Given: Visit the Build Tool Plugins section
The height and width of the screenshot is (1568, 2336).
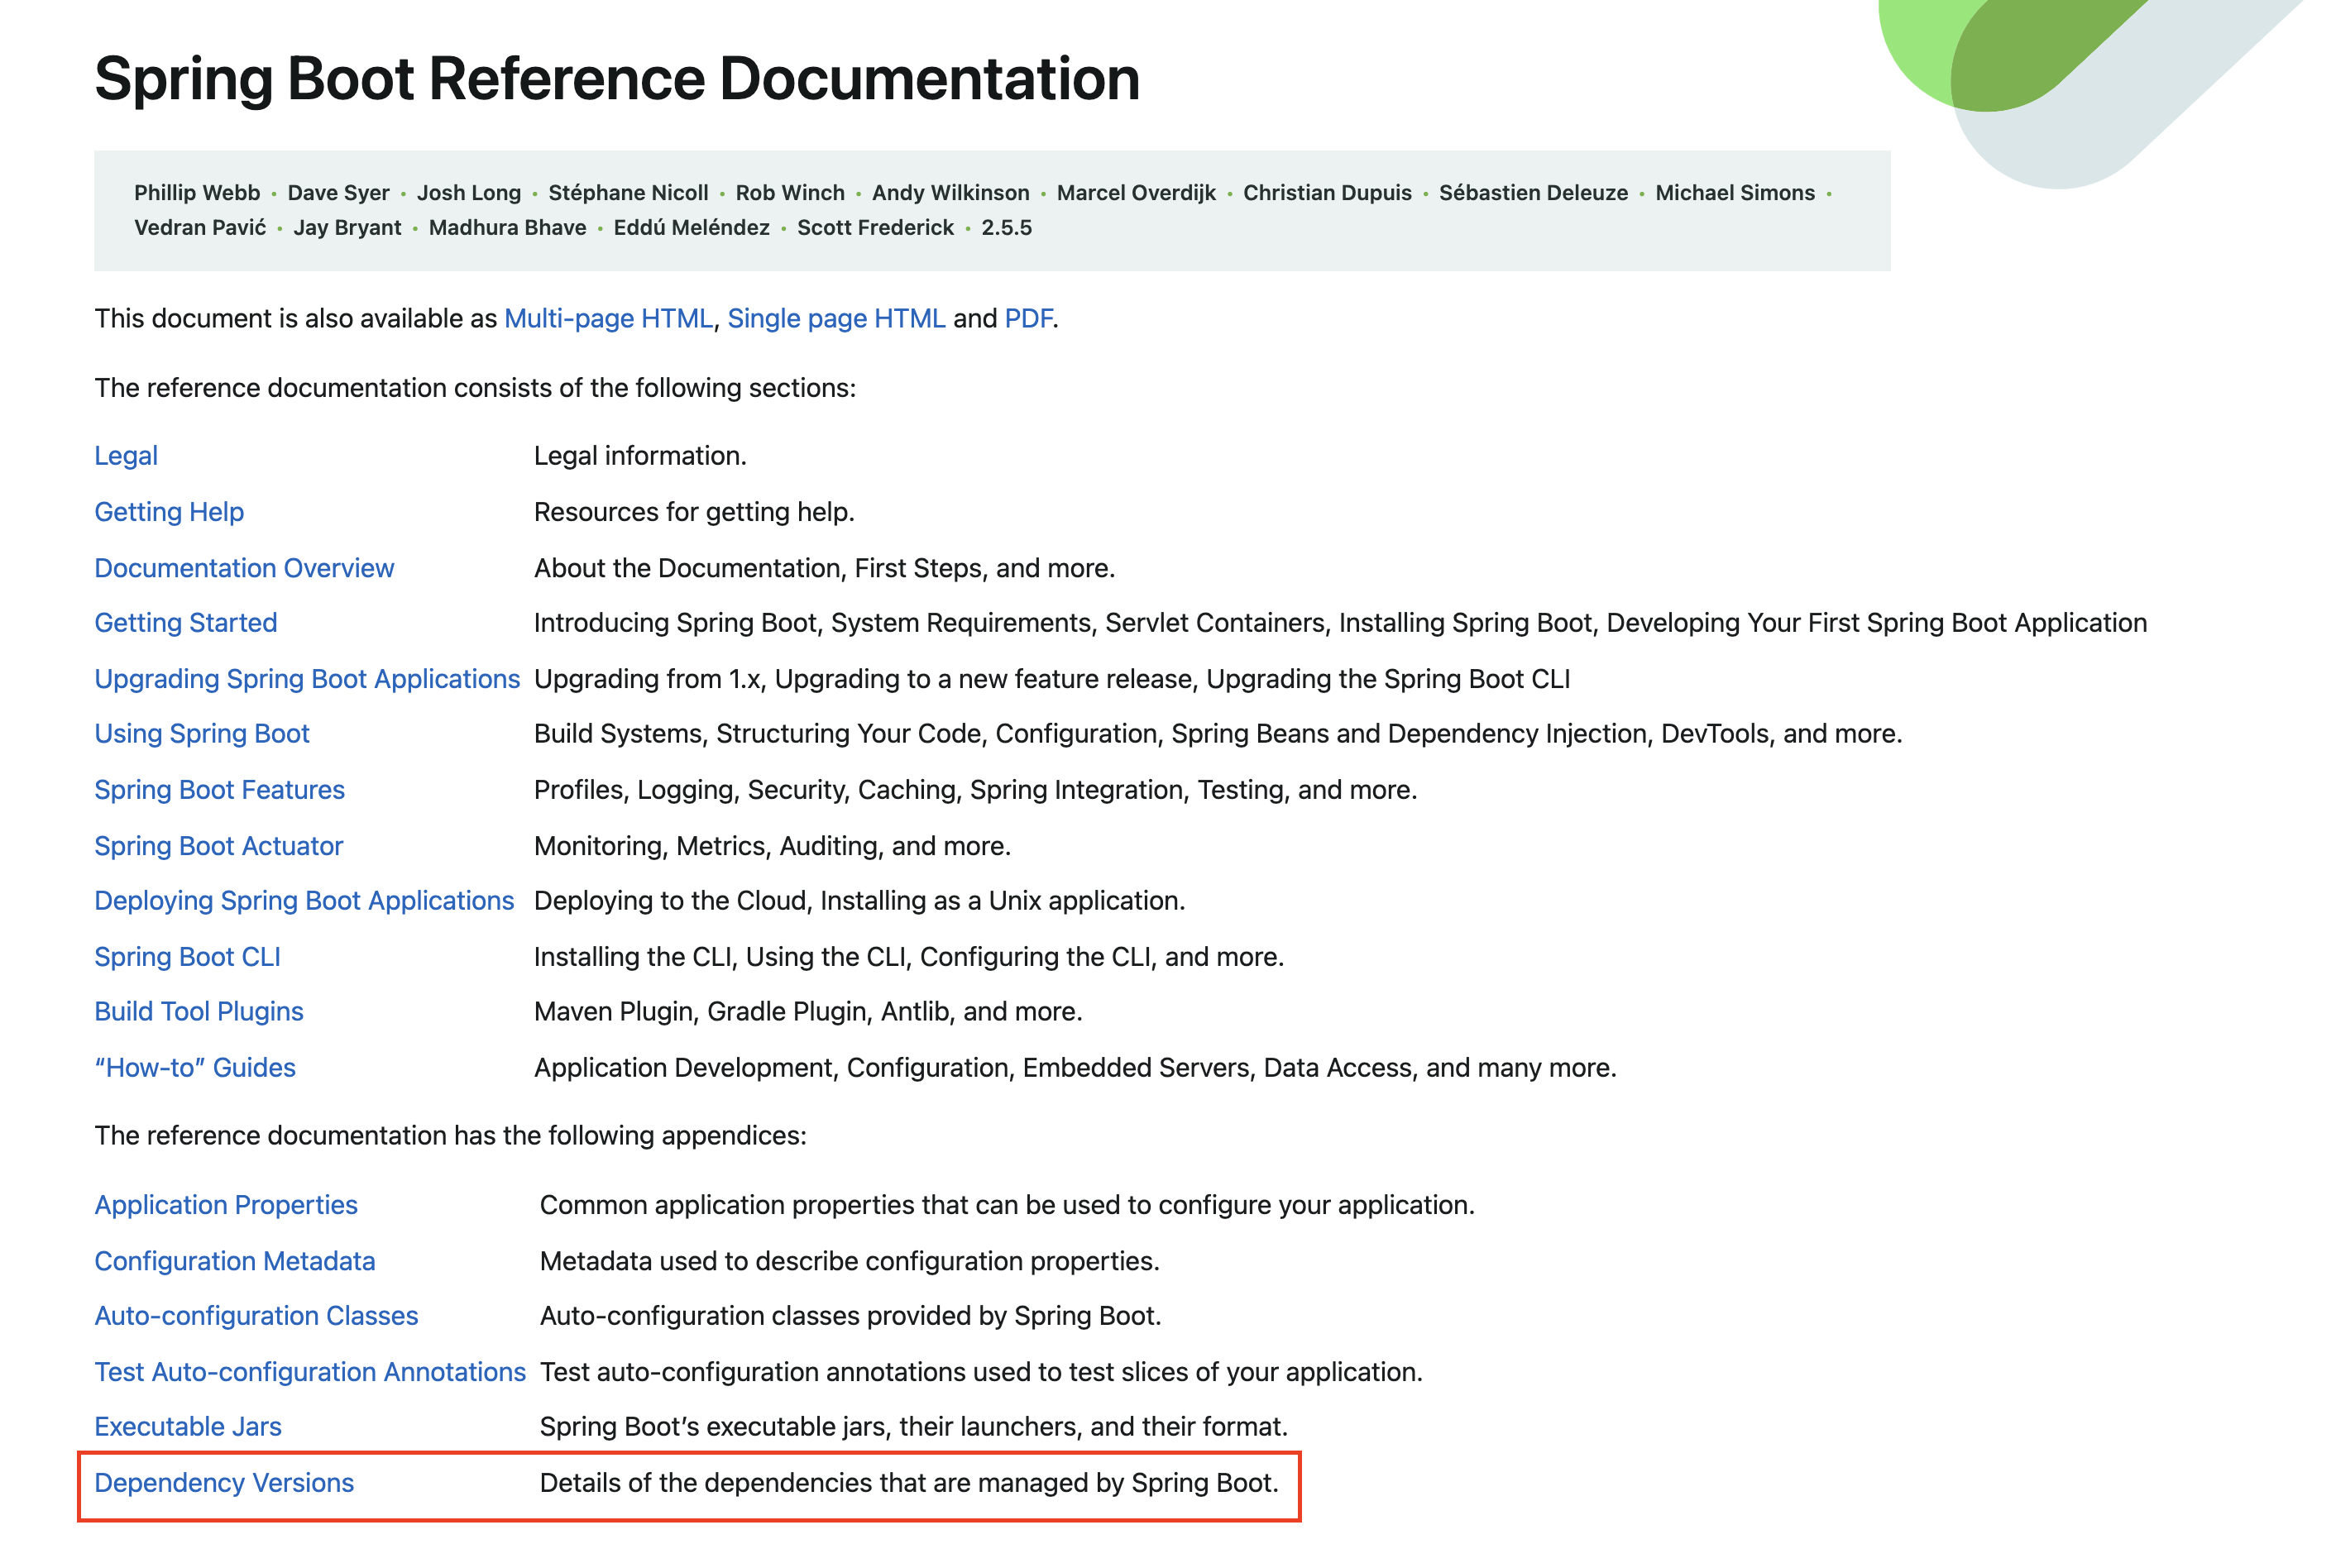Looking at the screenshot, I should coord(199,1012).
